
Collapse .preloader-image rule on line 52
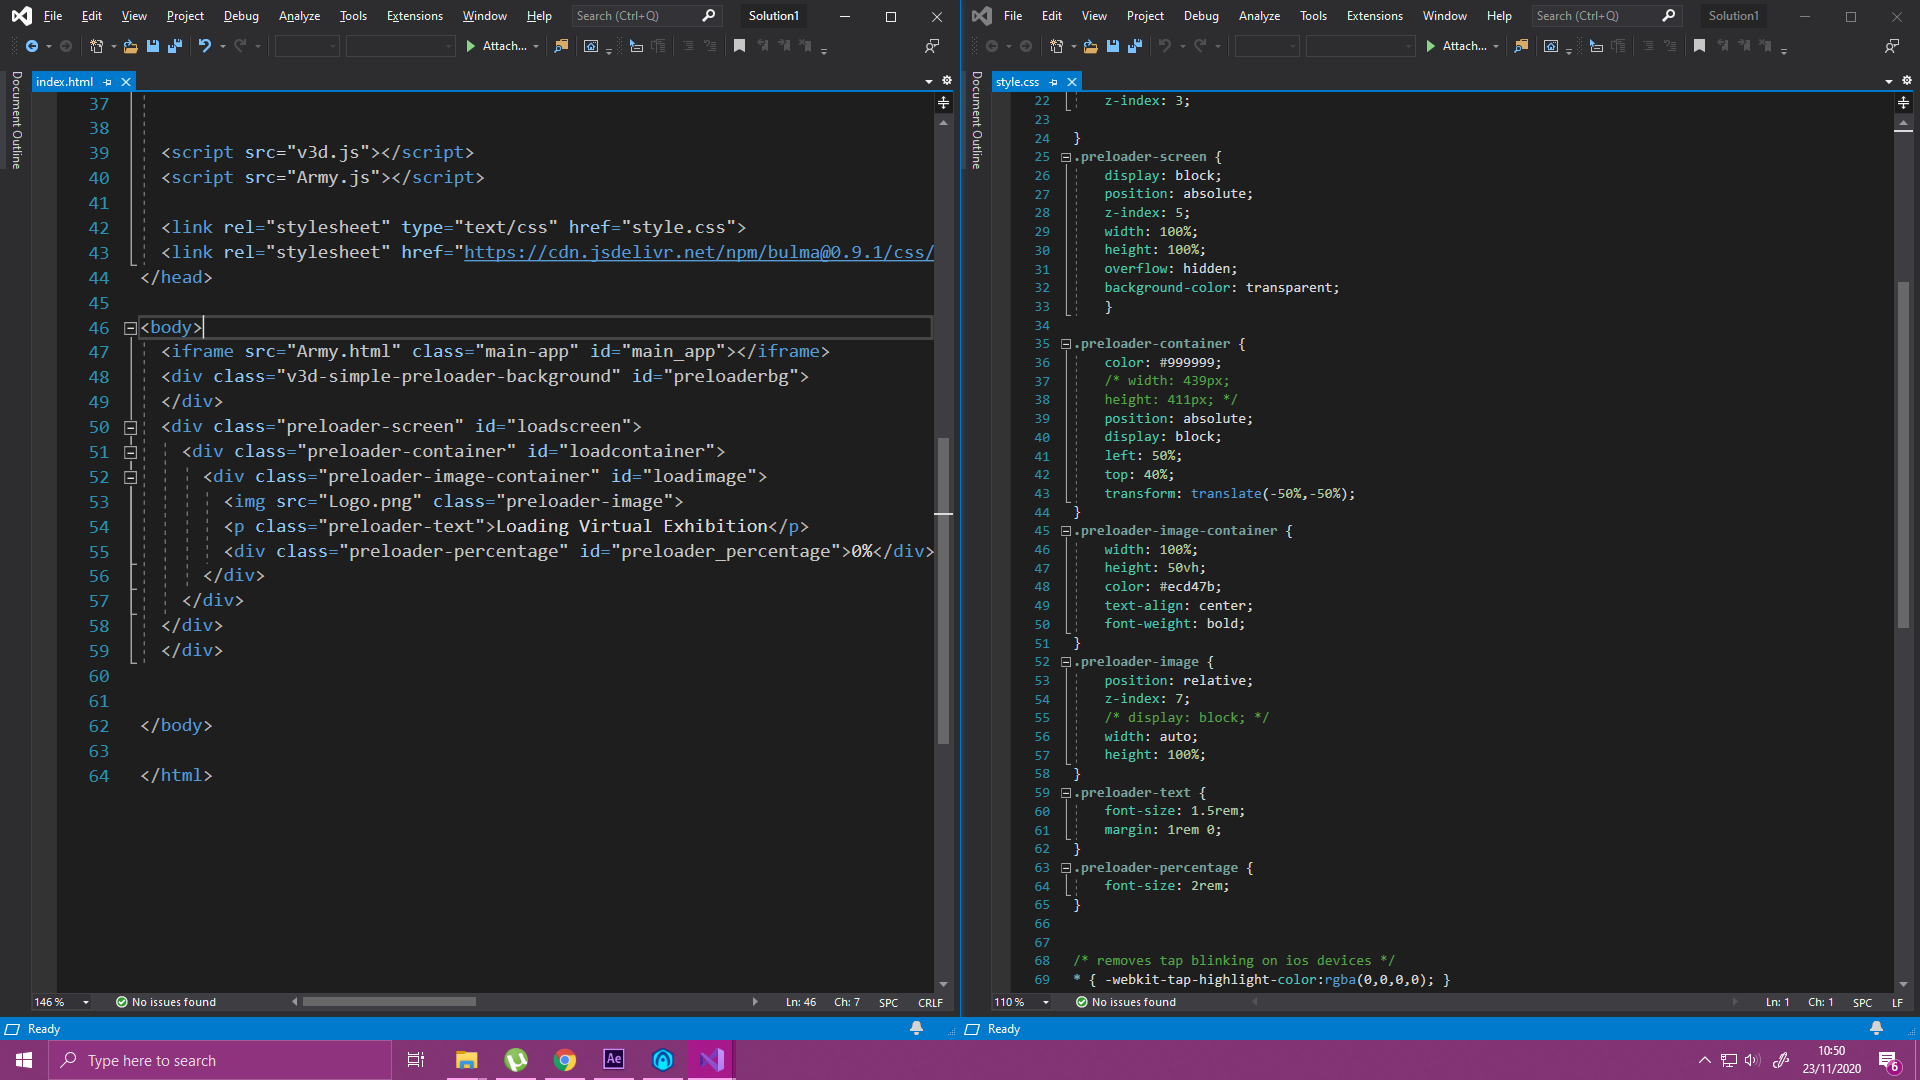(x=1066, y=662)
